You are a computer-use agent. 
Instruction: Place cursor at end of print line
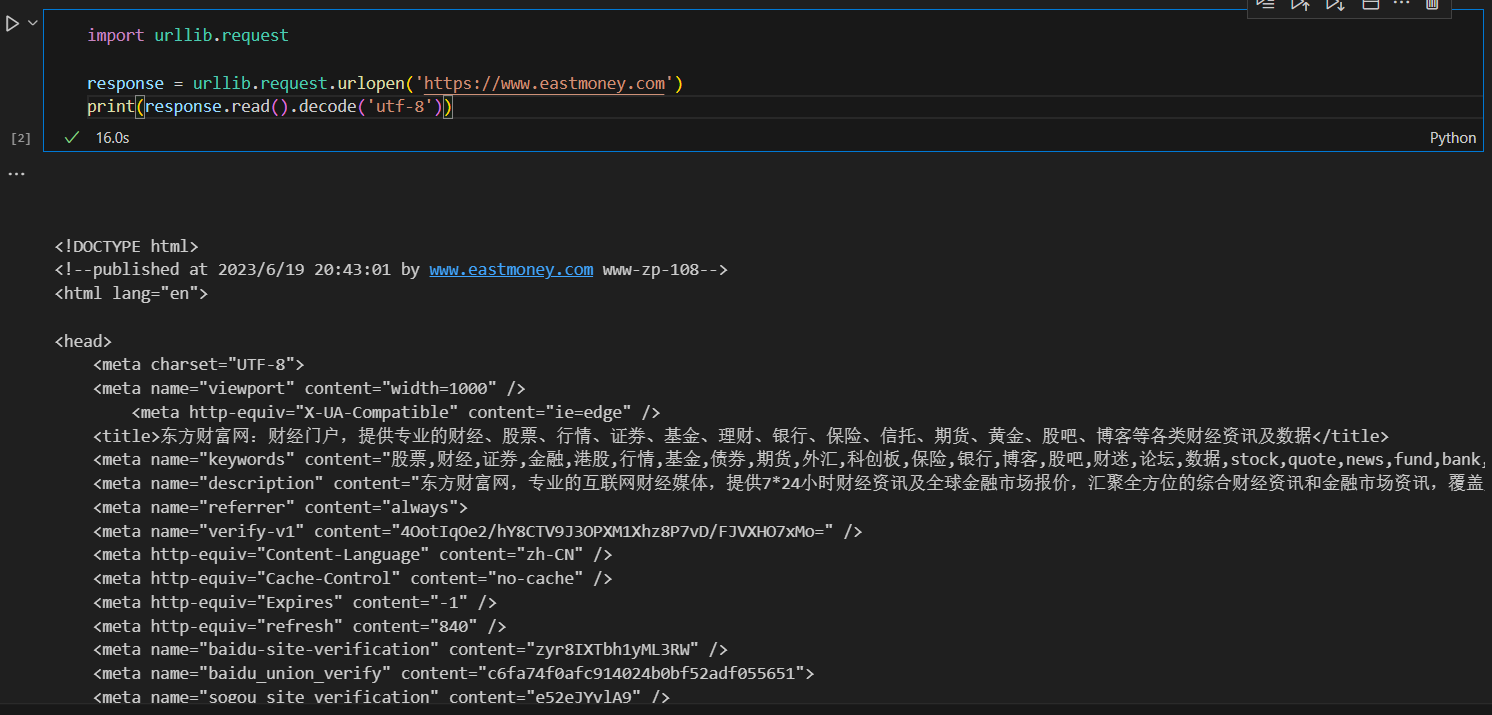click(455, 107)
